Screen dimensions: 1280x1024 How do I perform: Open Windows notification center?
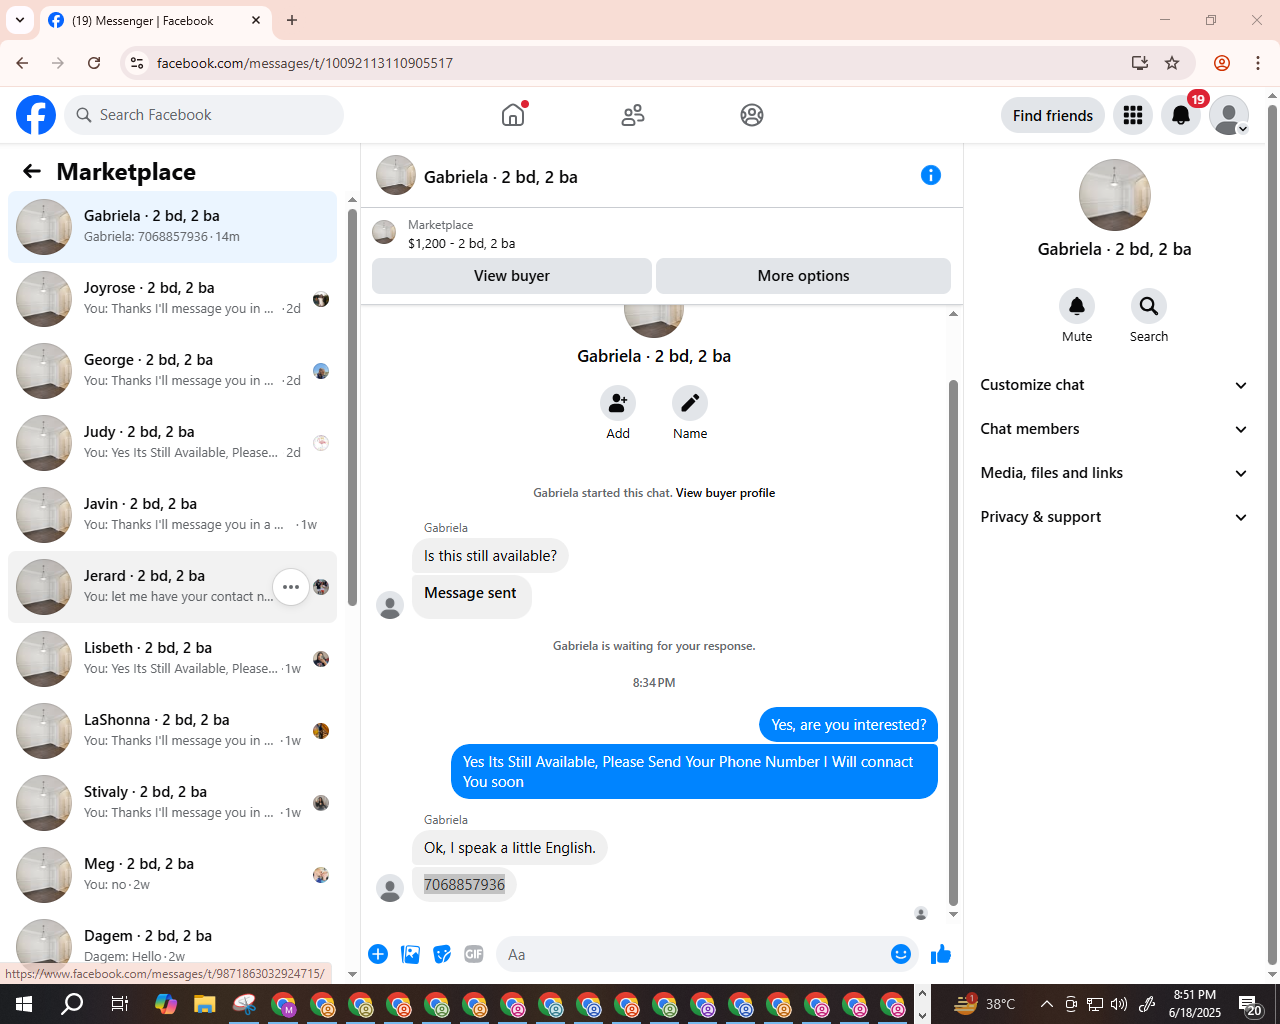tap(1250, 1005)
